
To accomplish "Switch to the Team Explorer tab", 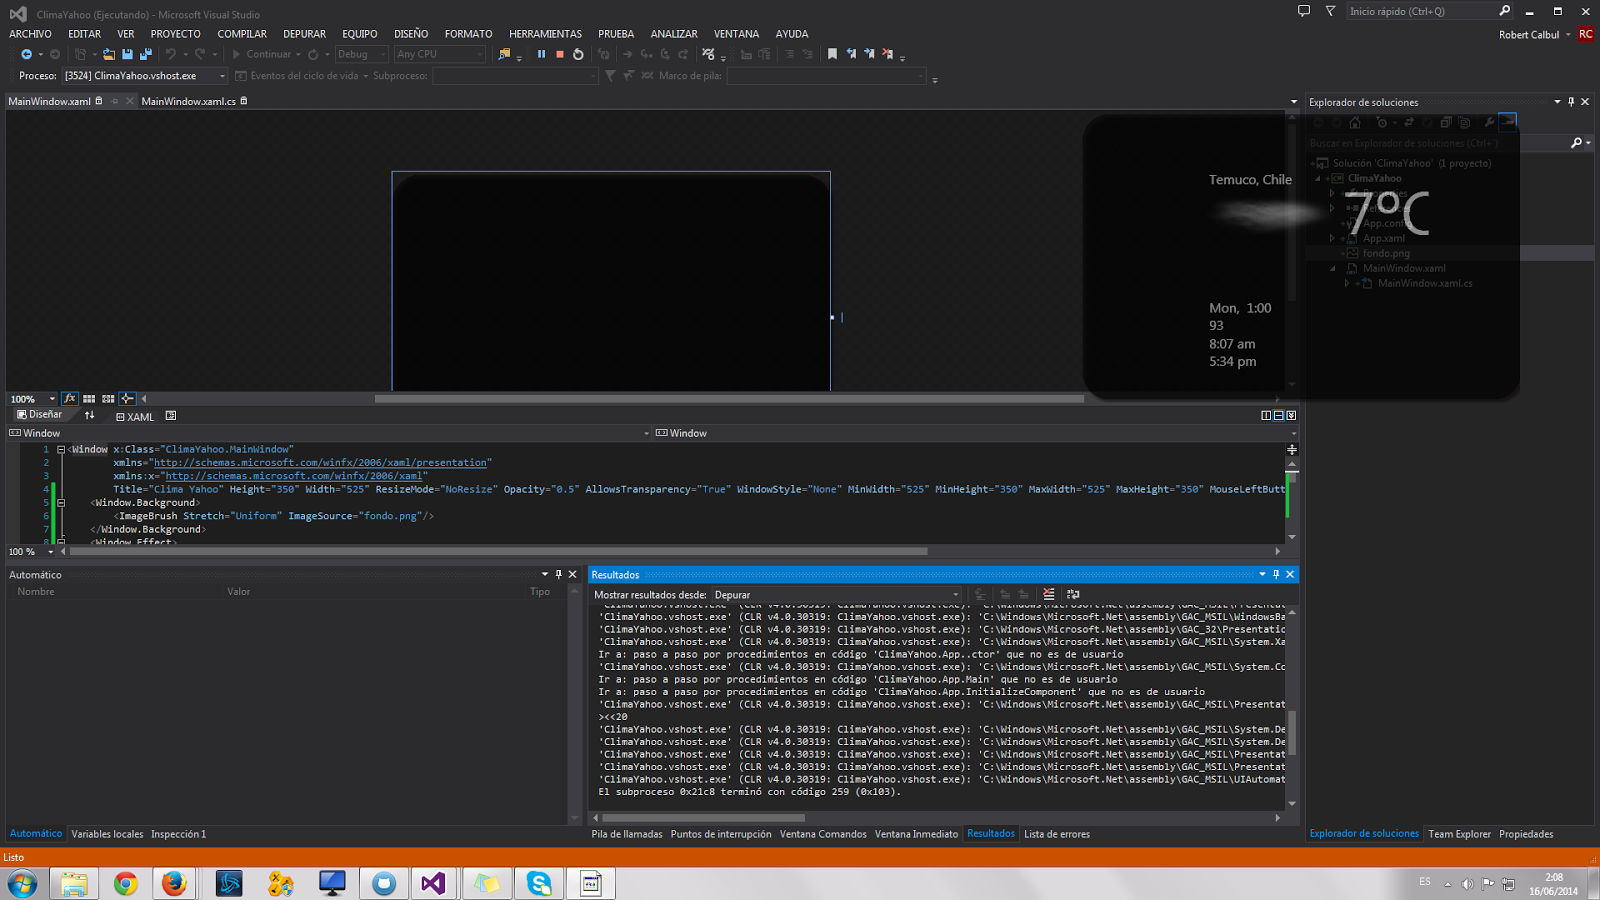I will coord(1459,834).
